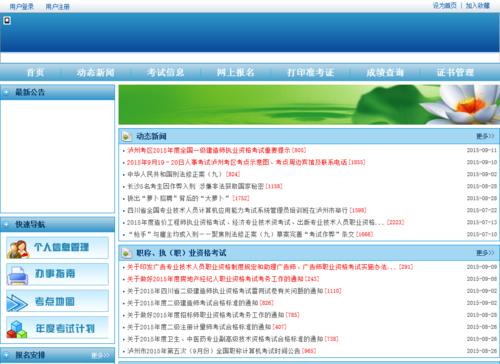This screenshot has width=500, height=364.
Task: Select 打印准考证 in the navigation bar
Action: click(x=311, y=72)
